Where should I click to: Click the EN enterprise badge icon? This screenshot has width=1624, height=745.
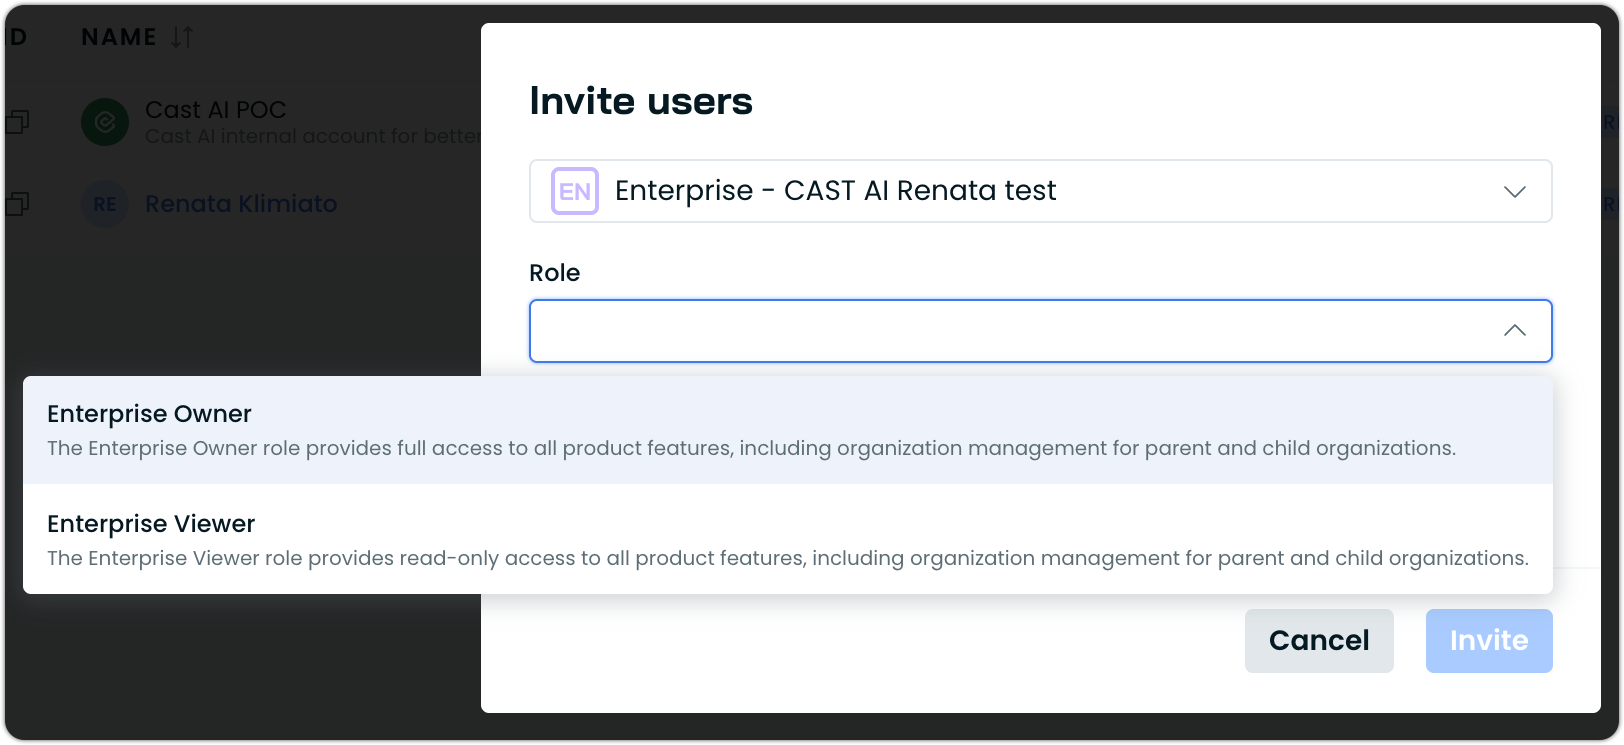[x=575, y=191]
